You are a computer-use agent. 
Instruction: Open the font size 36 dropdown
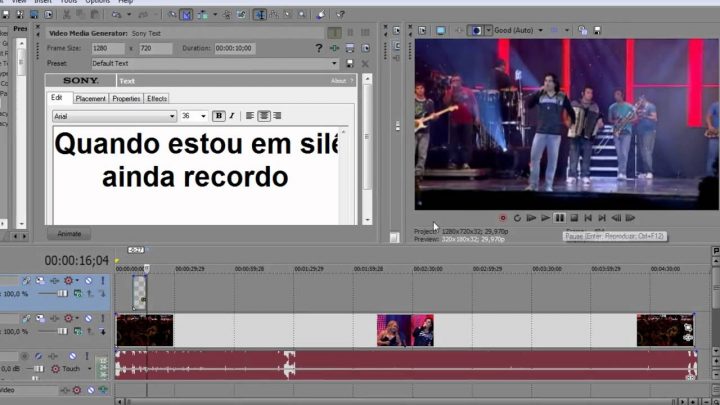click(193, 116)
